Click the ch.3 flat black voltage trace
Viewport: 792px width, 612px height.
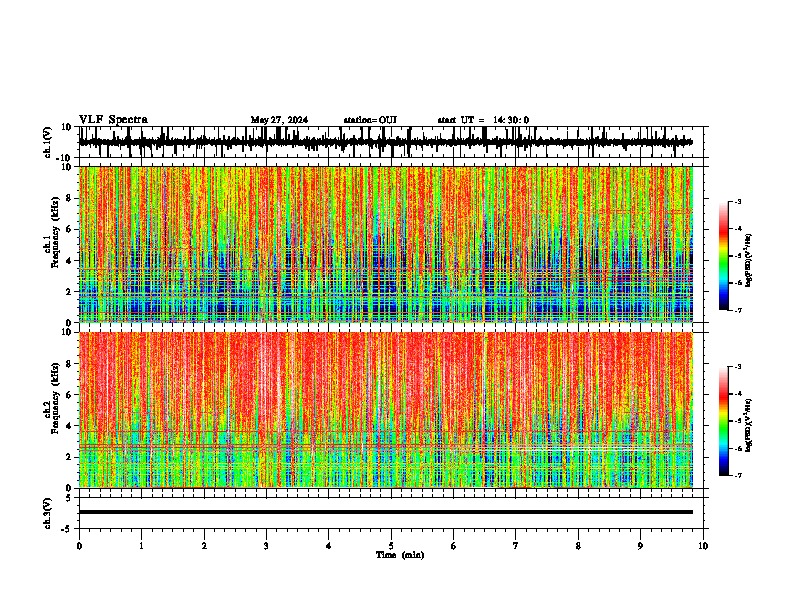tap(385, 512)
